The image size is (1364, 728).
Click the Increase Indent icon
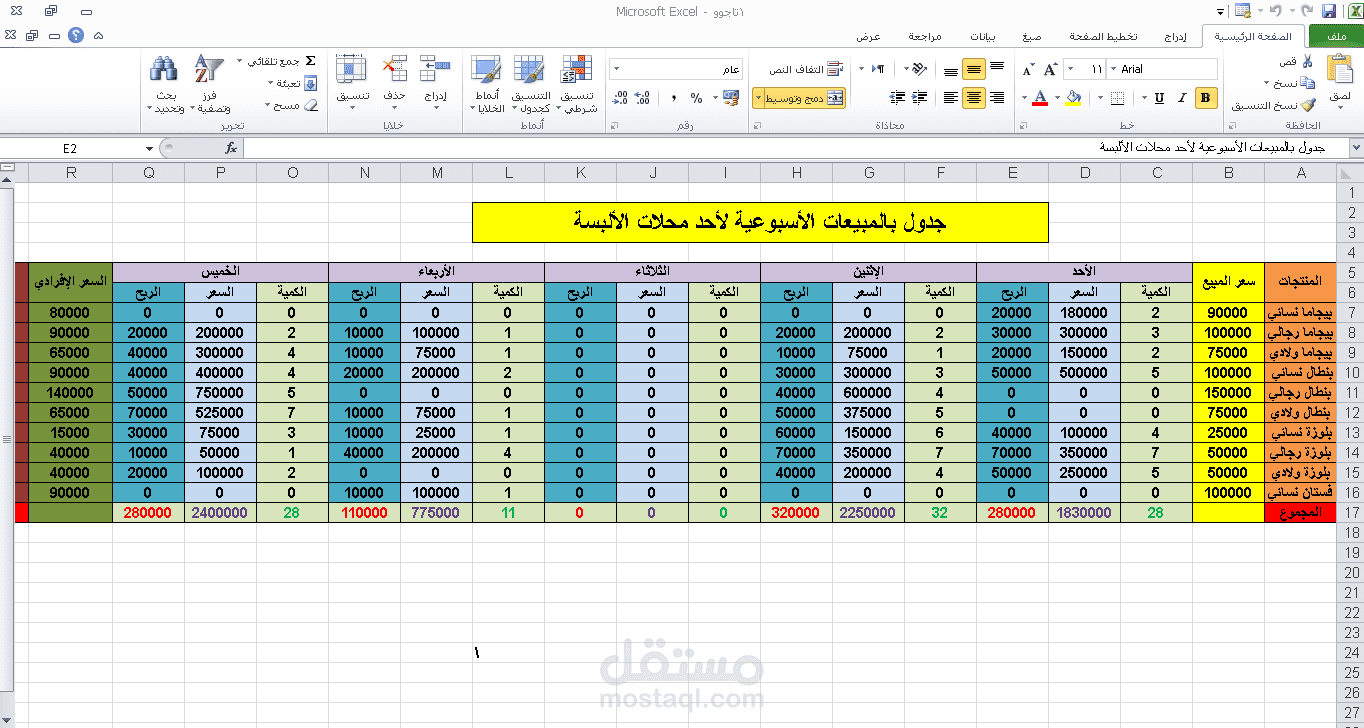point(897,98)
